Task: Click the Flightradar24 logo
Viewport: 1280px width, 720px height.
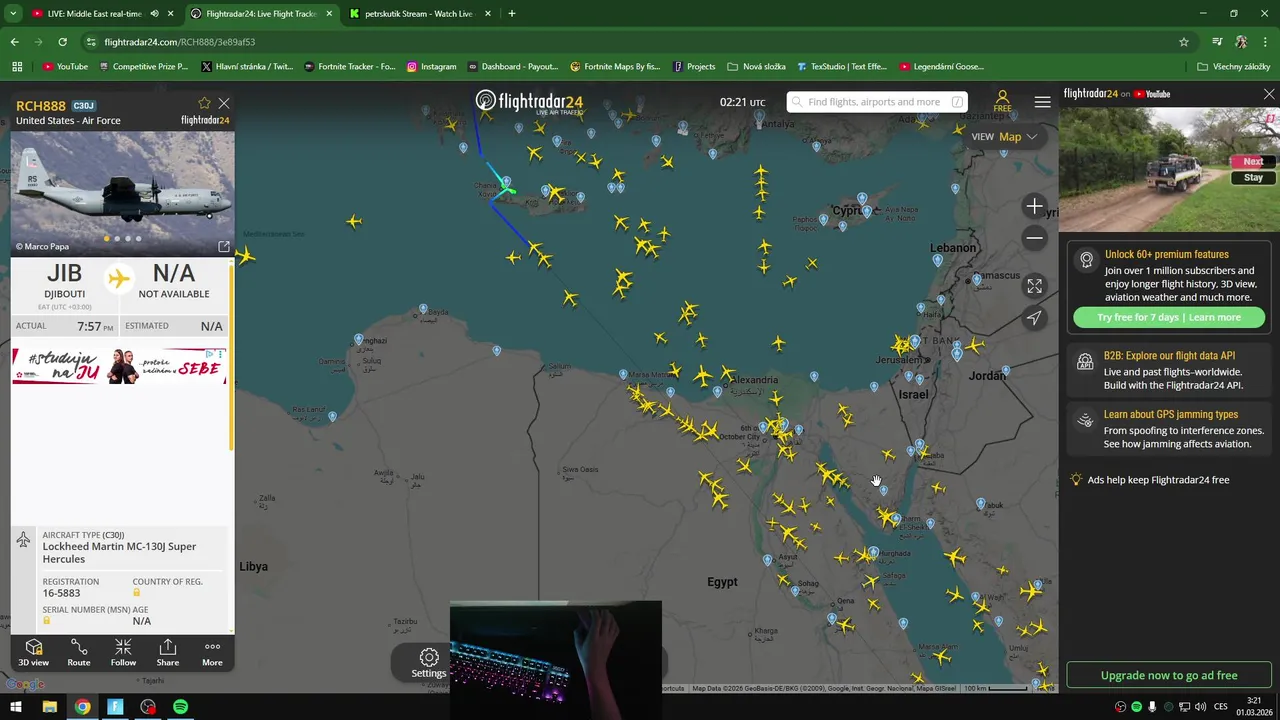Action: point(529,102)
